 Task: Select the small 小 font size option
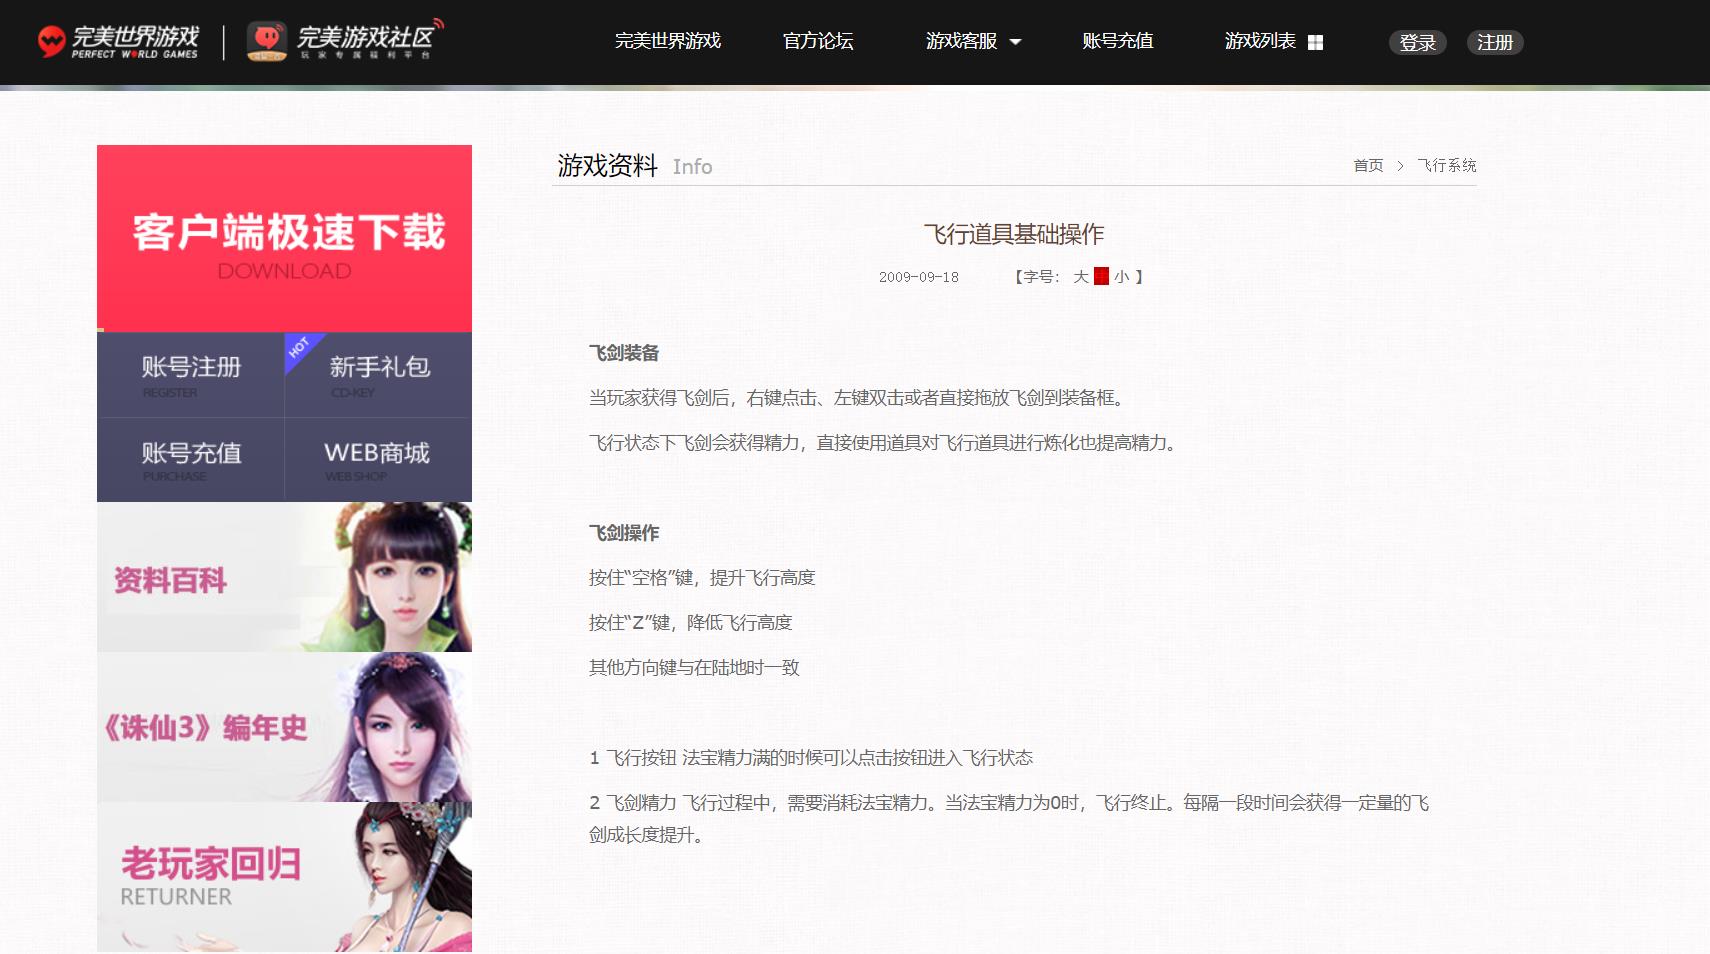click(x=1121, y=277)
